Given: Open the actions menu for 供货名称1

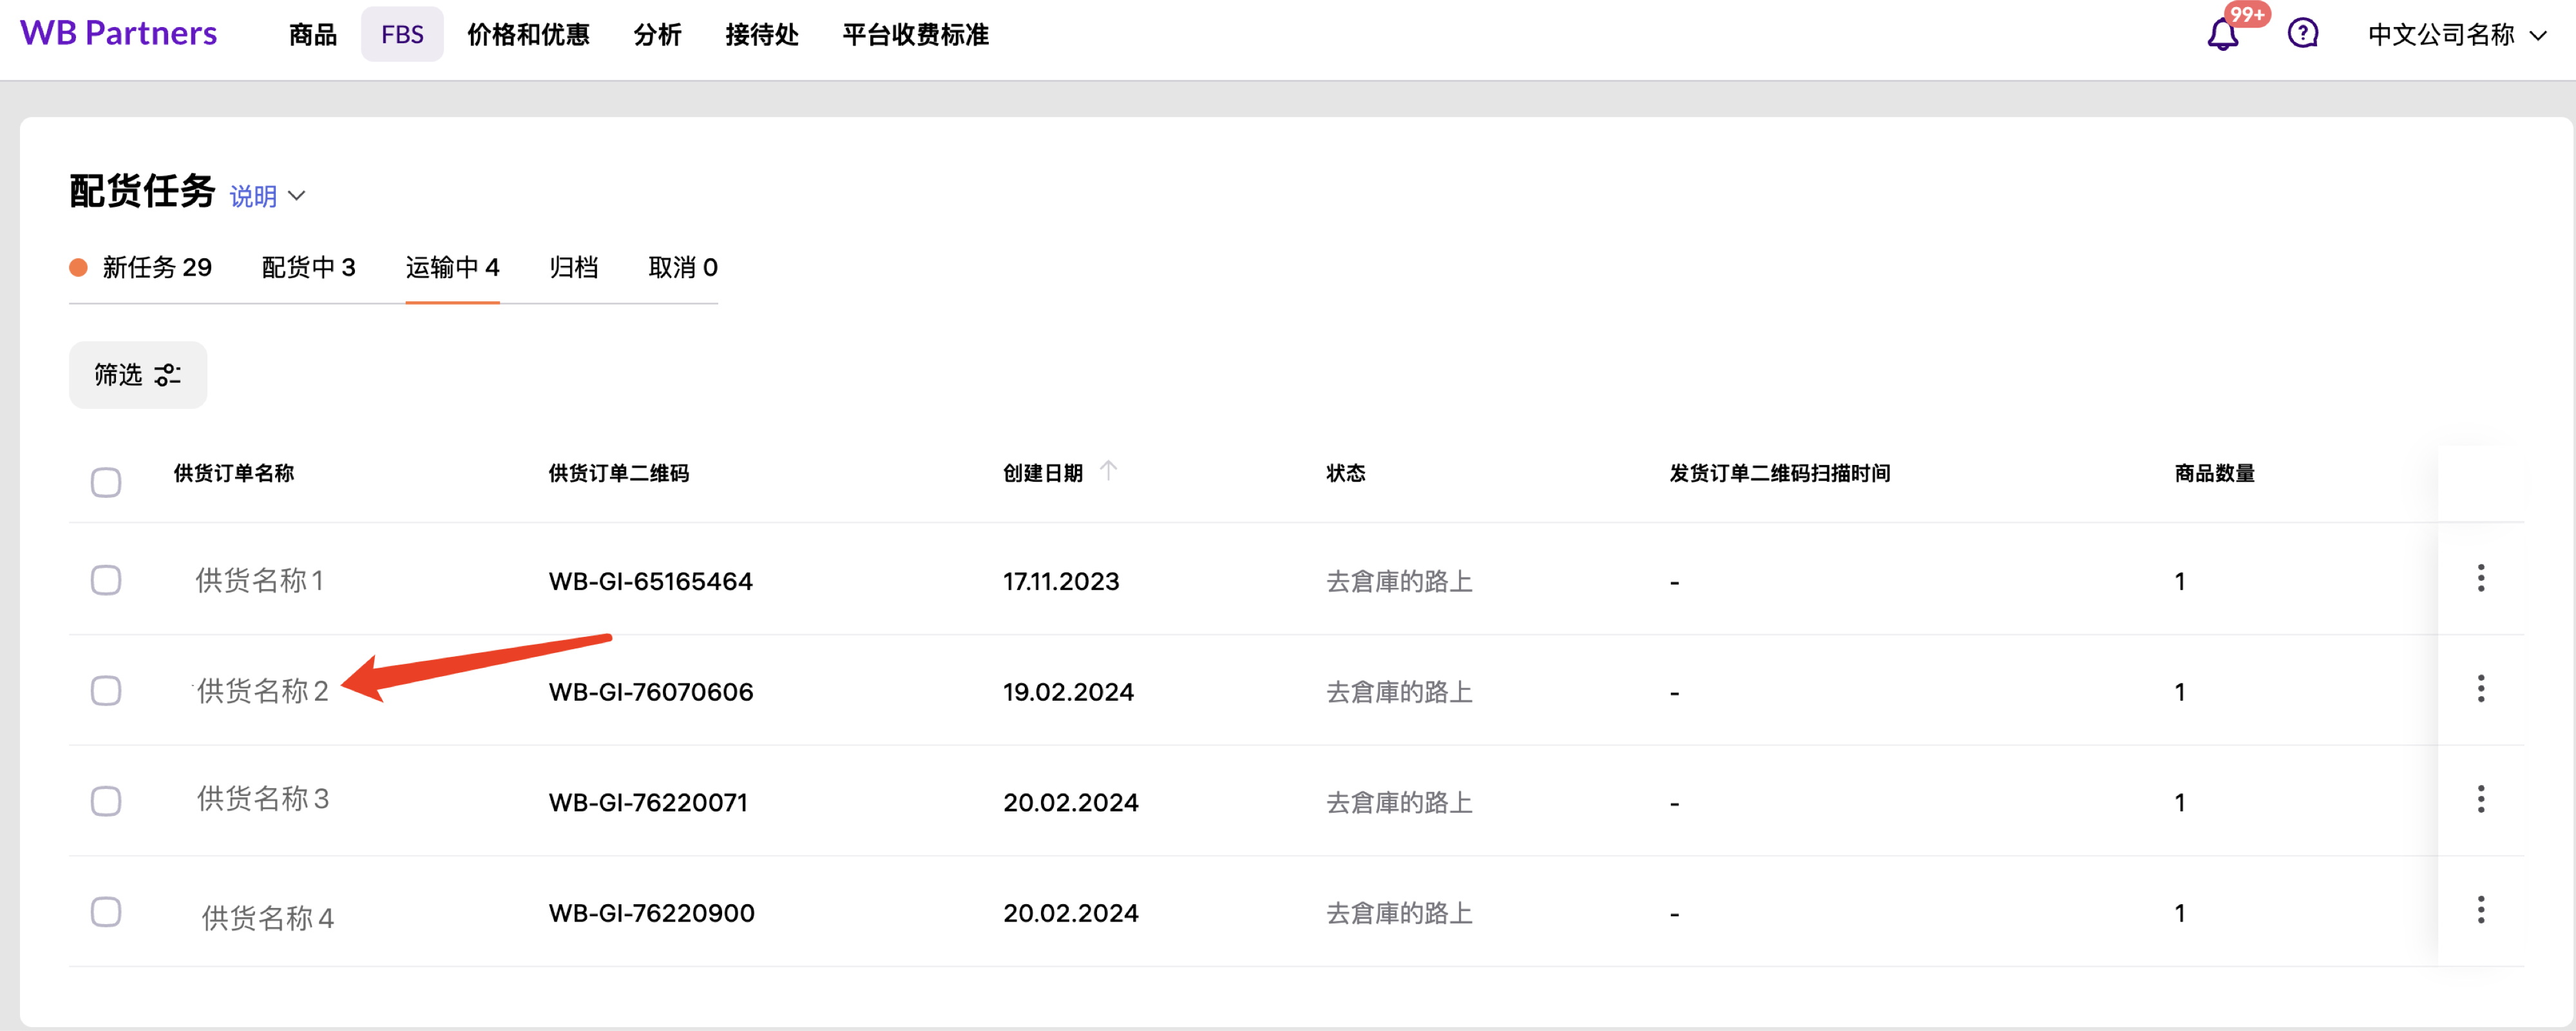Looking at the screenshot, I should pyautogui.click(x=2481, y=578).
